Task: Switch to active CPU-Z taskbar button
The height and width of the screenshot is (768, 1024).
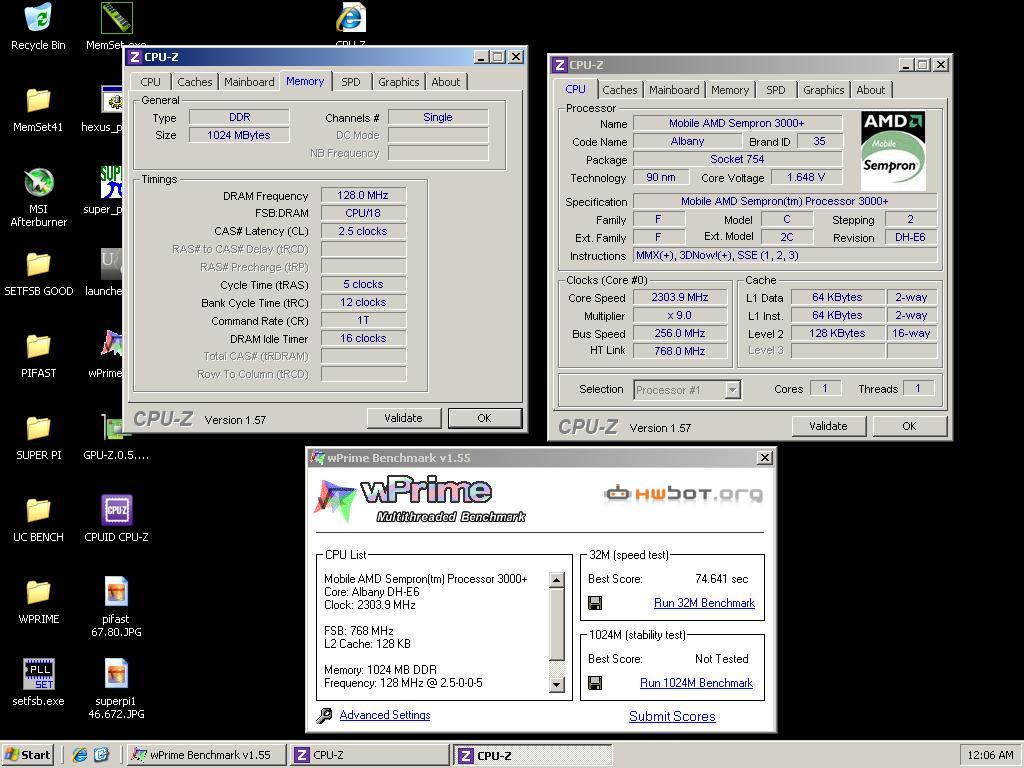Action: coord(533,755)
